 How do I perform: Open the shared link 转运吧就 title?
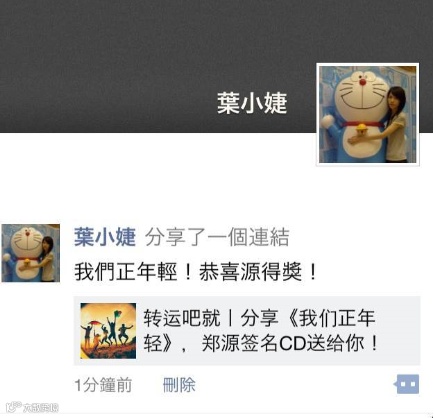[182, 318]
